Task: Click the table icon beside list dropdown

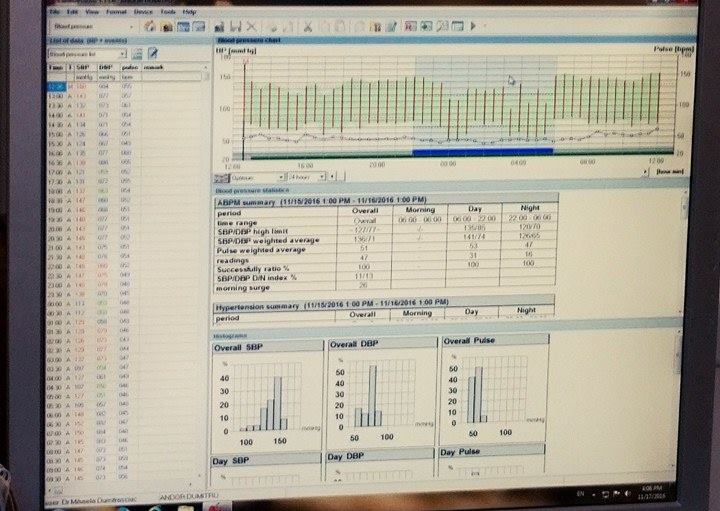Action: [137, 53]
